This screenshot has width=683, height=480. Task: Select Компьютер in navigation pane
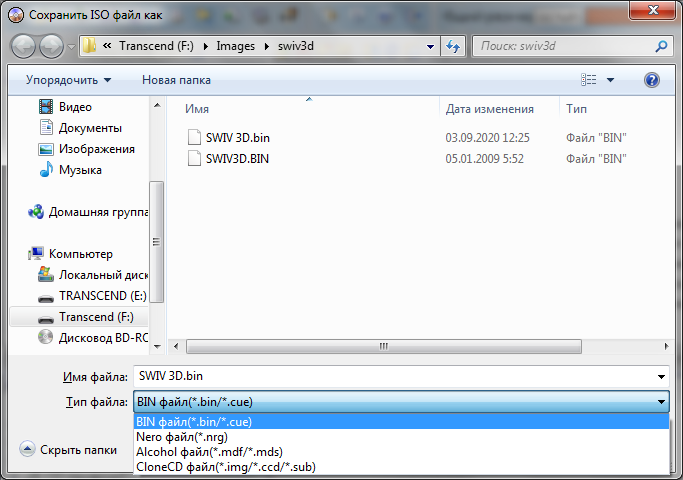click(x=81, y=254)
